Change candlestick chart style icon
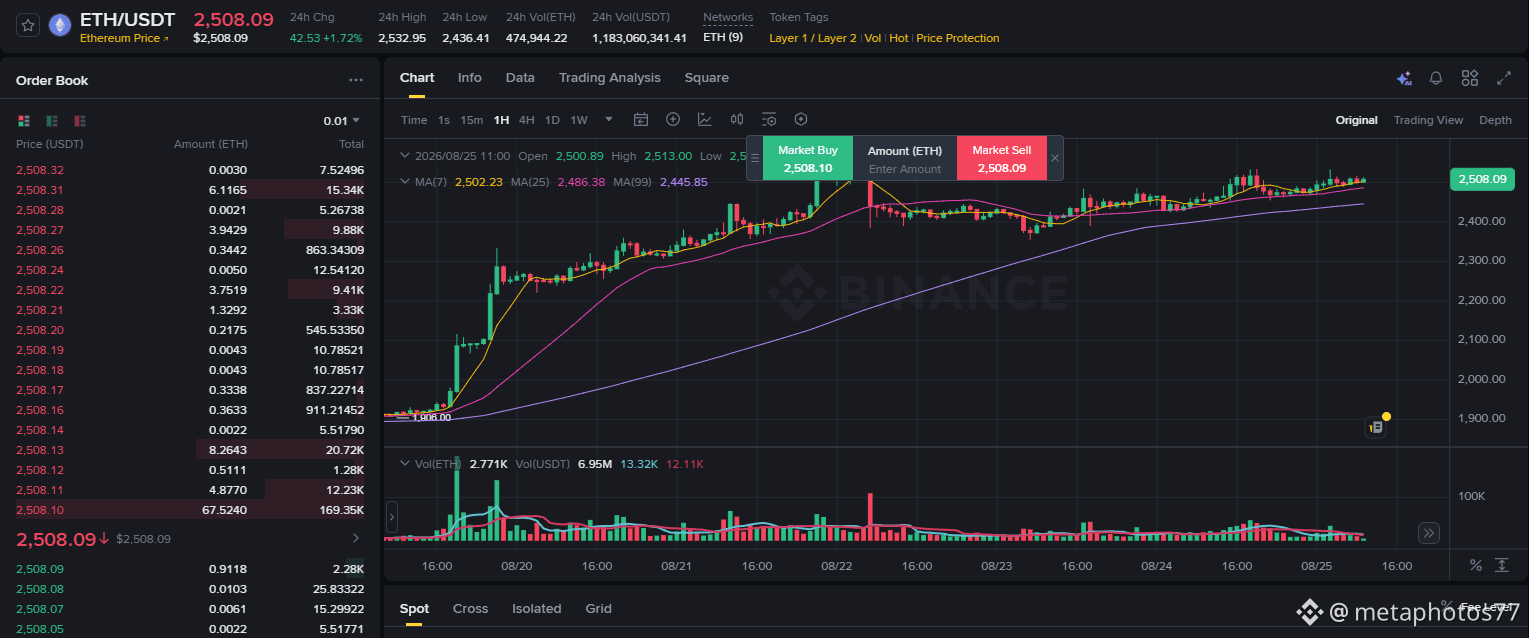Image resolution: width=1529 pixels, height=638 pixels. [x=737, y=120]
